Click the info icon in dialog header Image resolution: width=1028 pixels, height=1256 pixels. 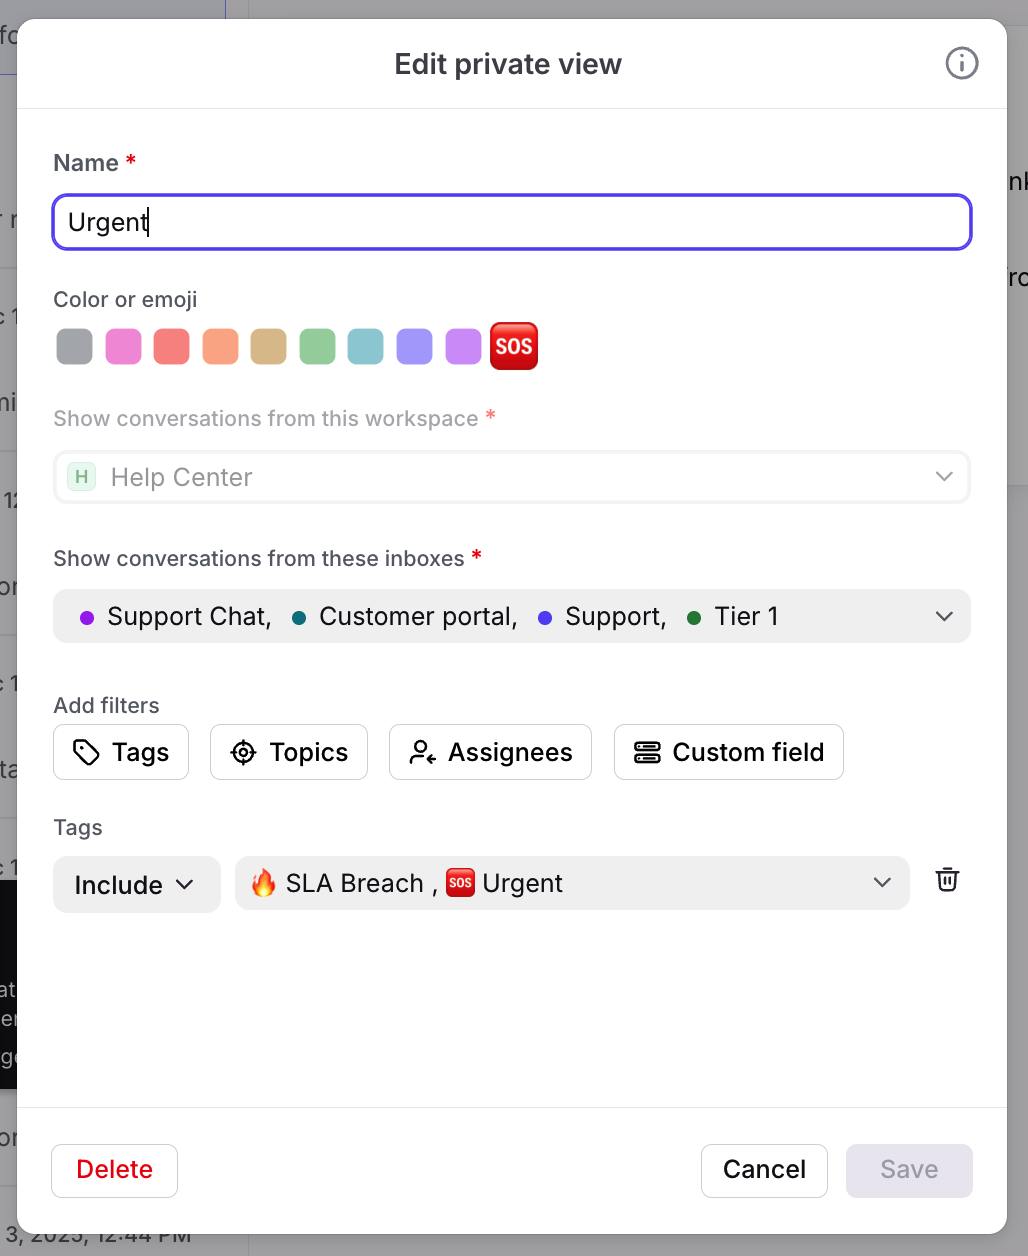point(961,64)
